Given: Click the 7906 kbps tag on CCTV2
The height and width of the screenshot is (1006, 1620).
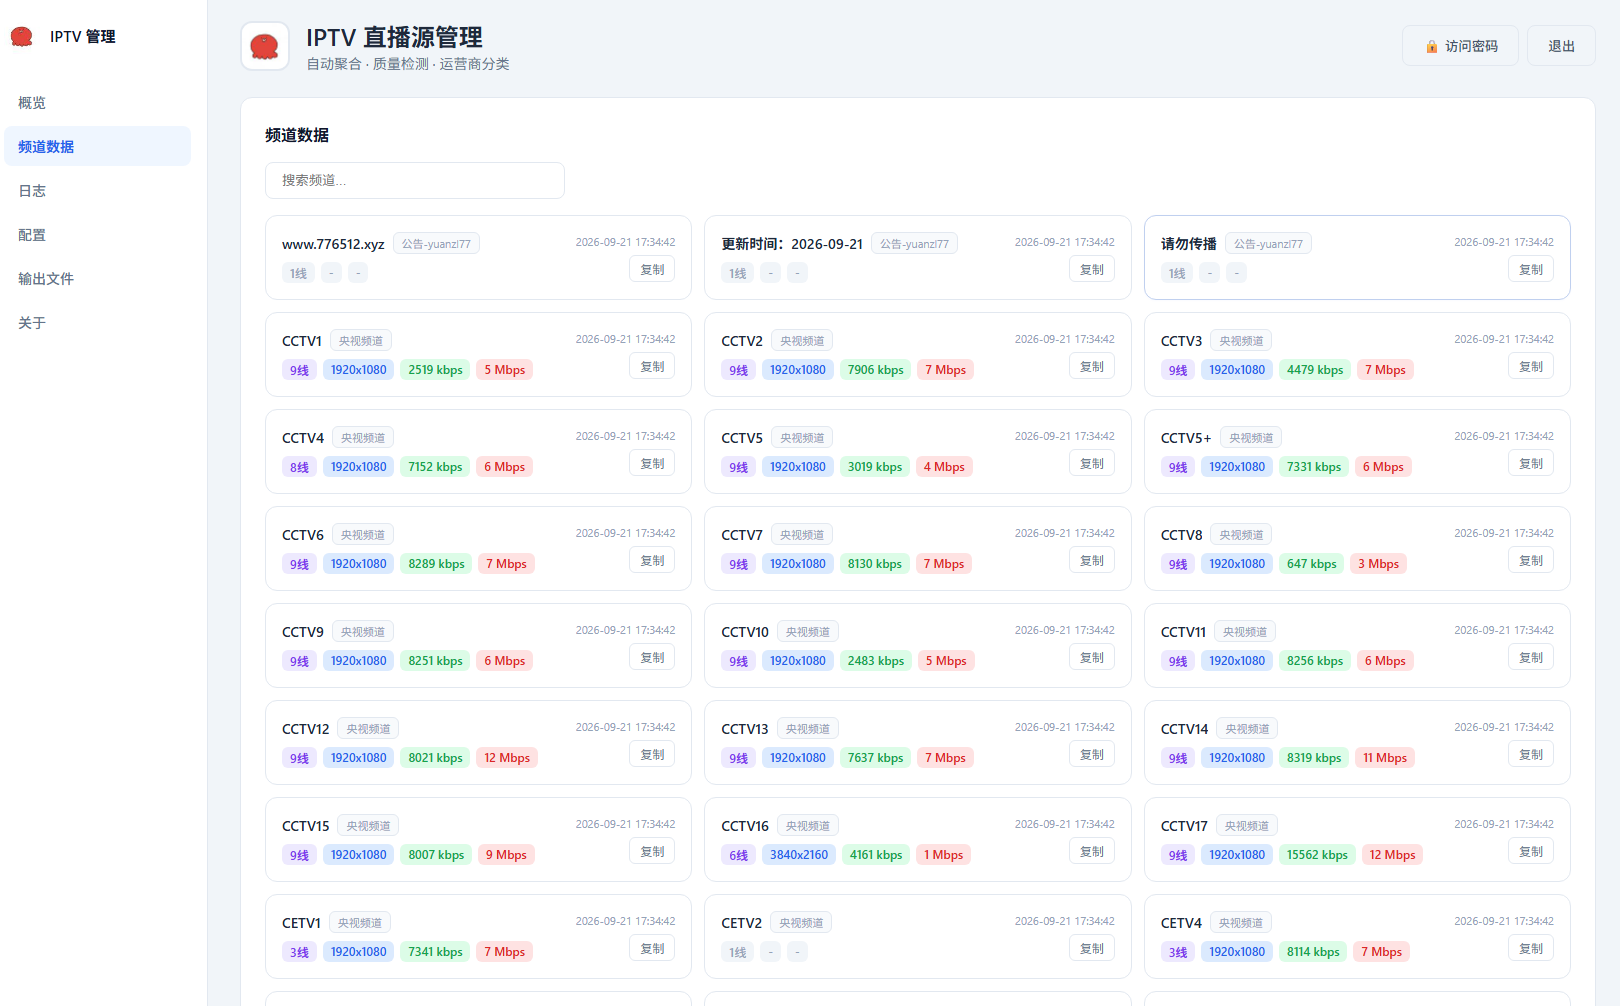Looking at the screenshot, I should [x=876, y=370].
